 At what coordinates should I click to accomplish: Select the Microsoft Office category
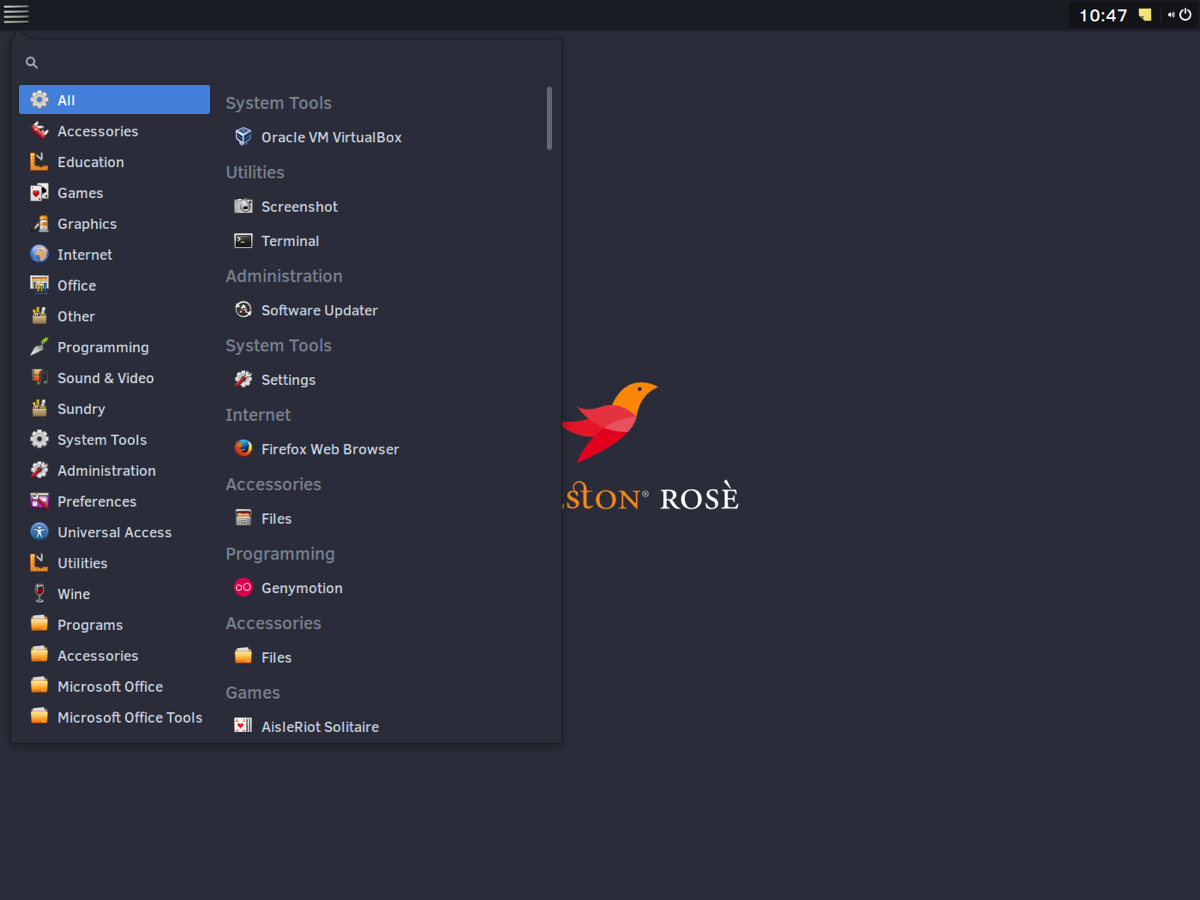(114, 687)
